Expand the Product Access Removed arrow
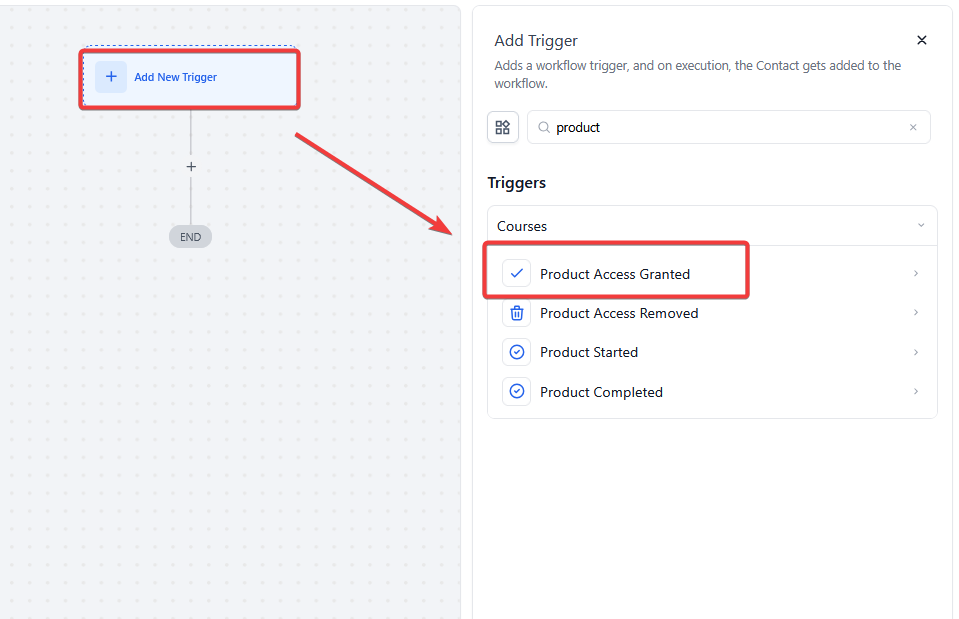 coord(916,313)
